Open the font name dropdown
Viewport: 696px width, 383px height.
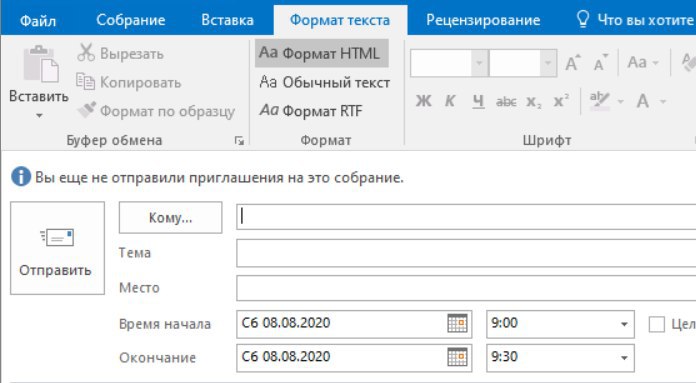(479, 63)
